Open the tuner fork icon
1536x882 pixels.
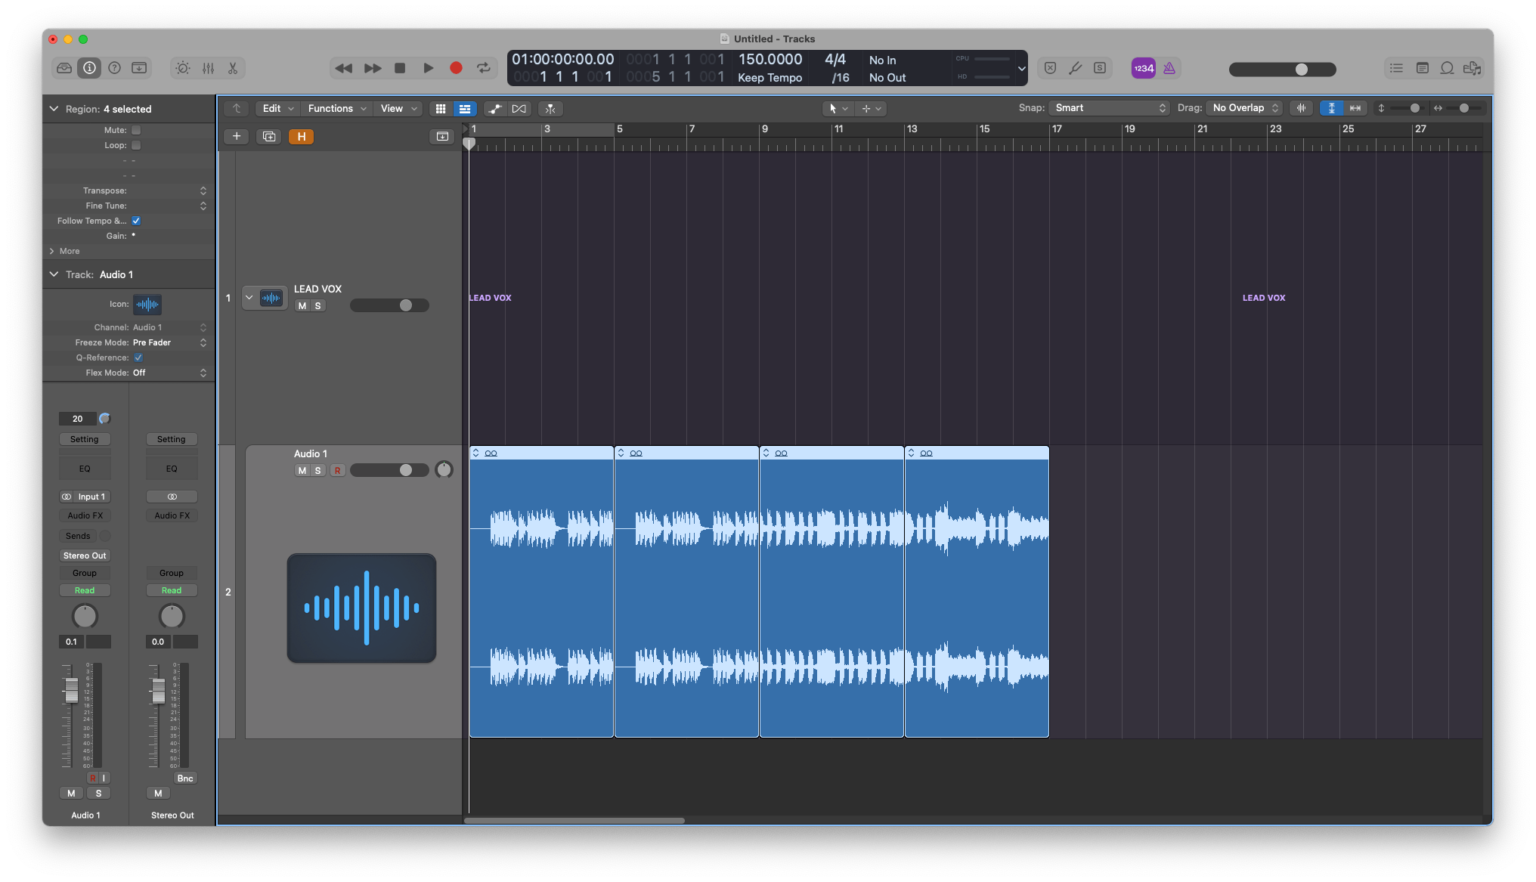pyautogui.click(x=1075, y=68)
